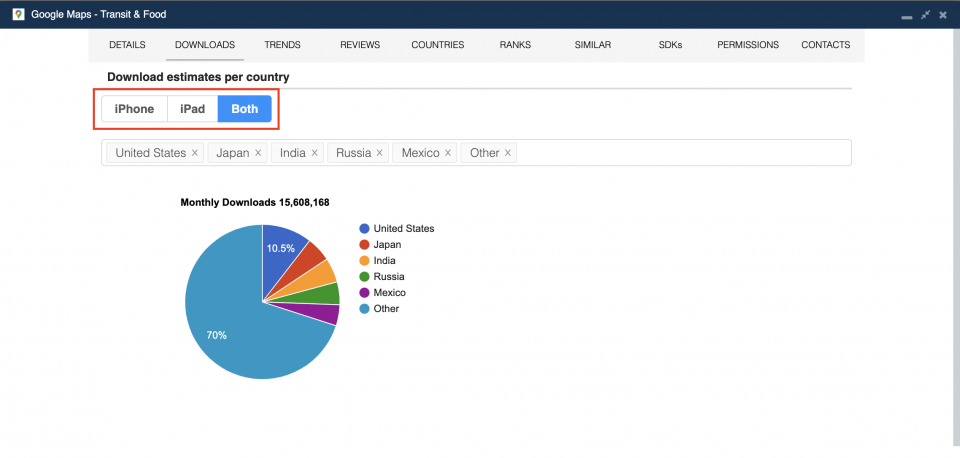The image size is (960, 458).
Task: Remove United States tag with its x
Action: click(x=195, y=153)
